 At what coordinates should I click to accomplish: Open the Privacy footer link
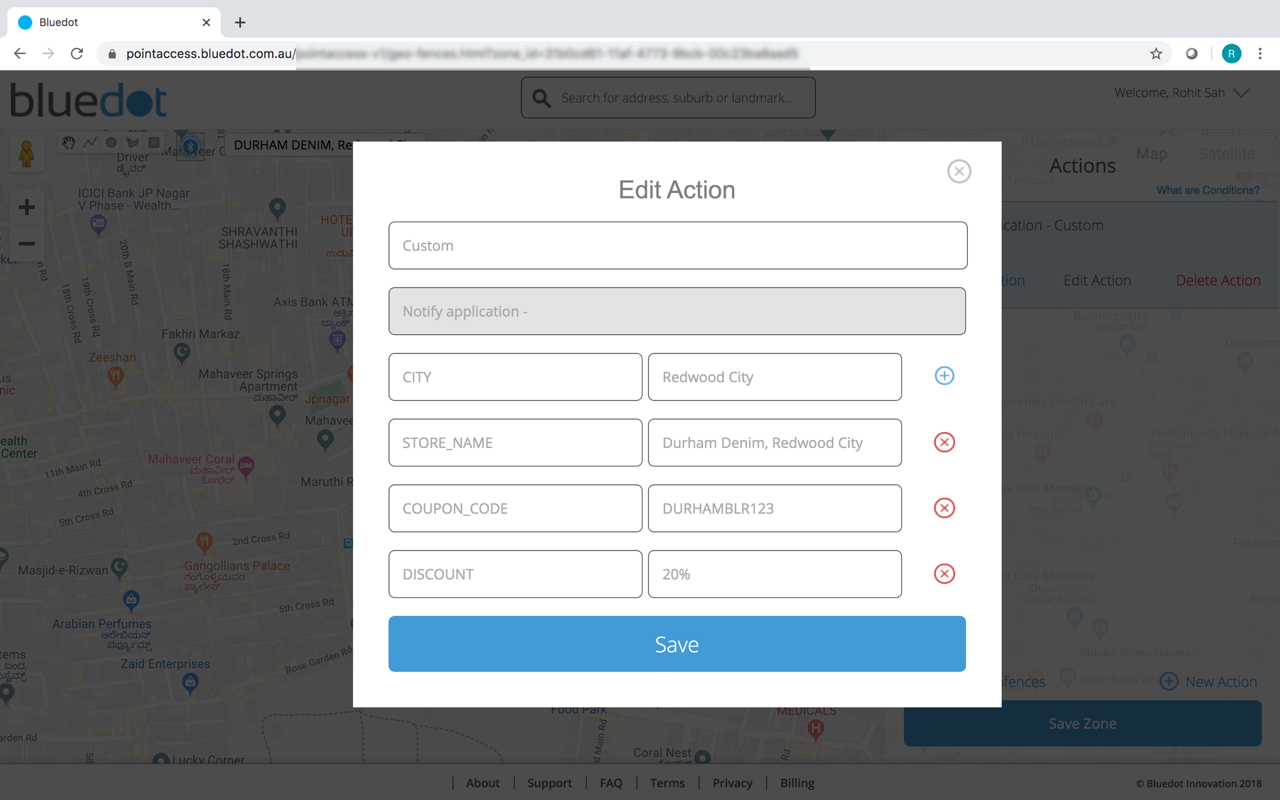[x=733, y=783]
